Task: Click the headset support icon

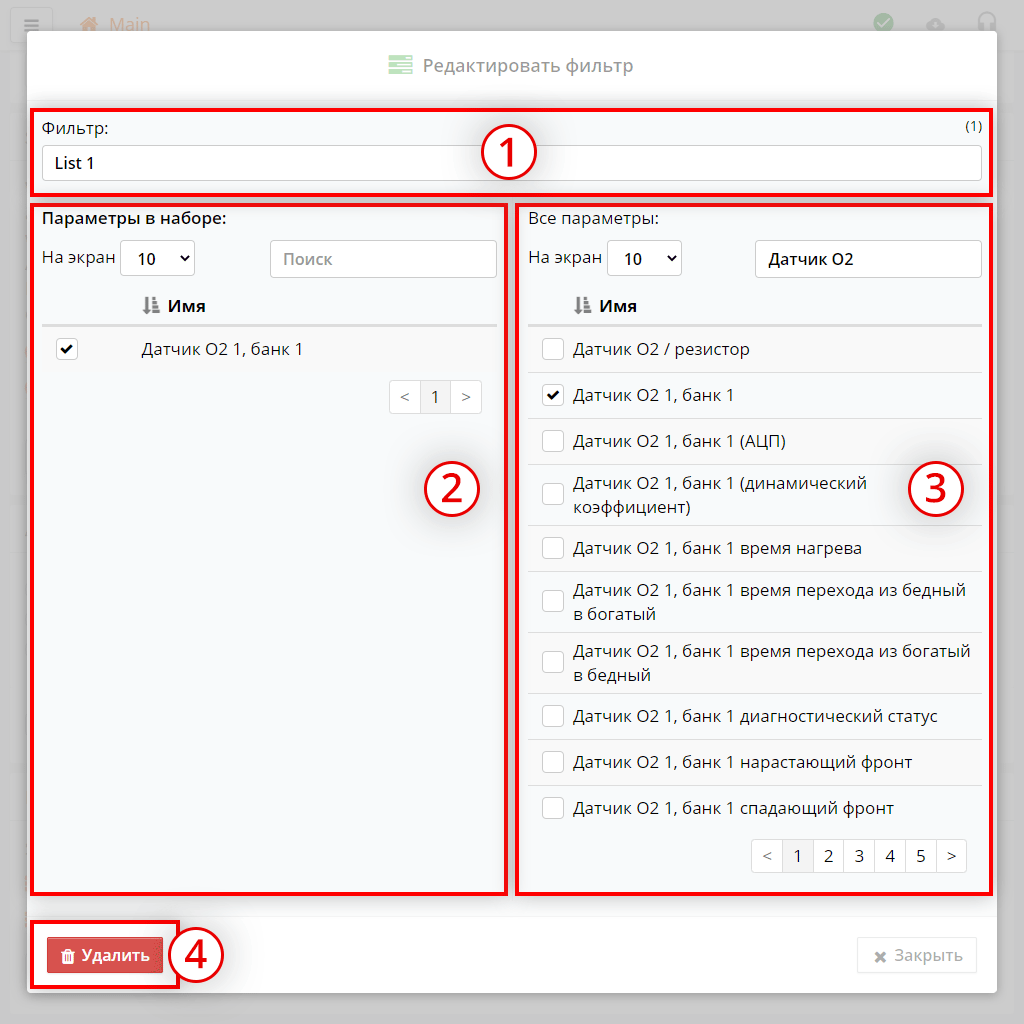Action: click(986, 23)
